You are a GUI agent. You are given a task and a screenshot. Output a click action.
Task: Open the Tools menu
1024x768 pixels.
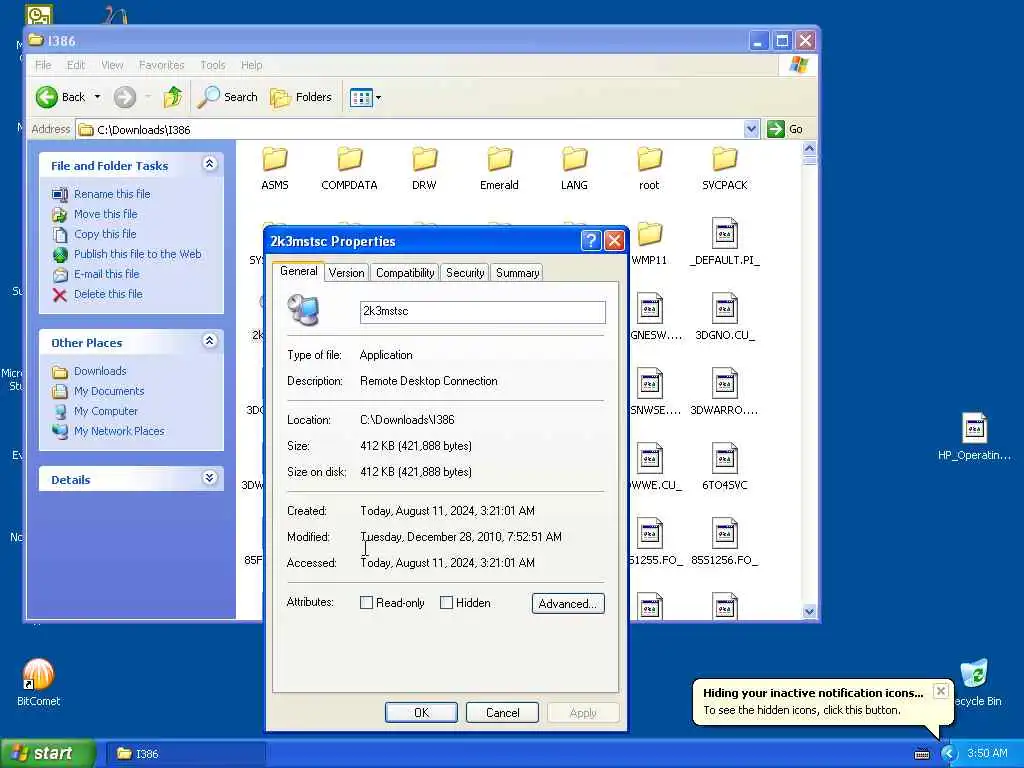(212, 65)
